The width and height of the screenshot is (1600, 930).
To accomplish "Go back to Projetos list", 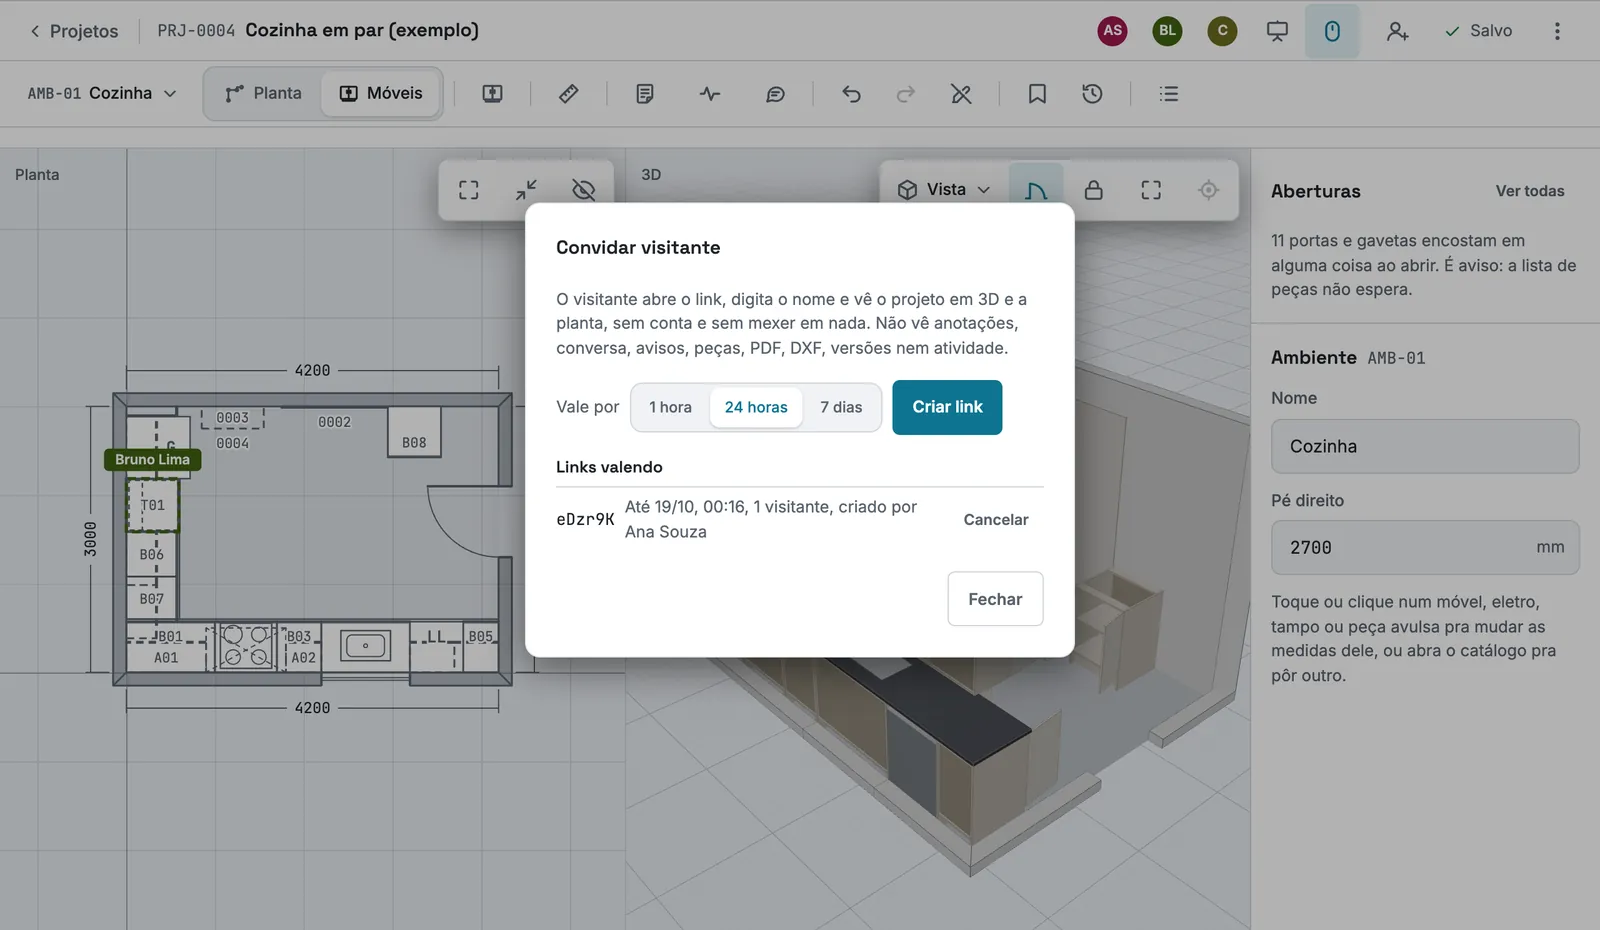I will coord(73,31).
